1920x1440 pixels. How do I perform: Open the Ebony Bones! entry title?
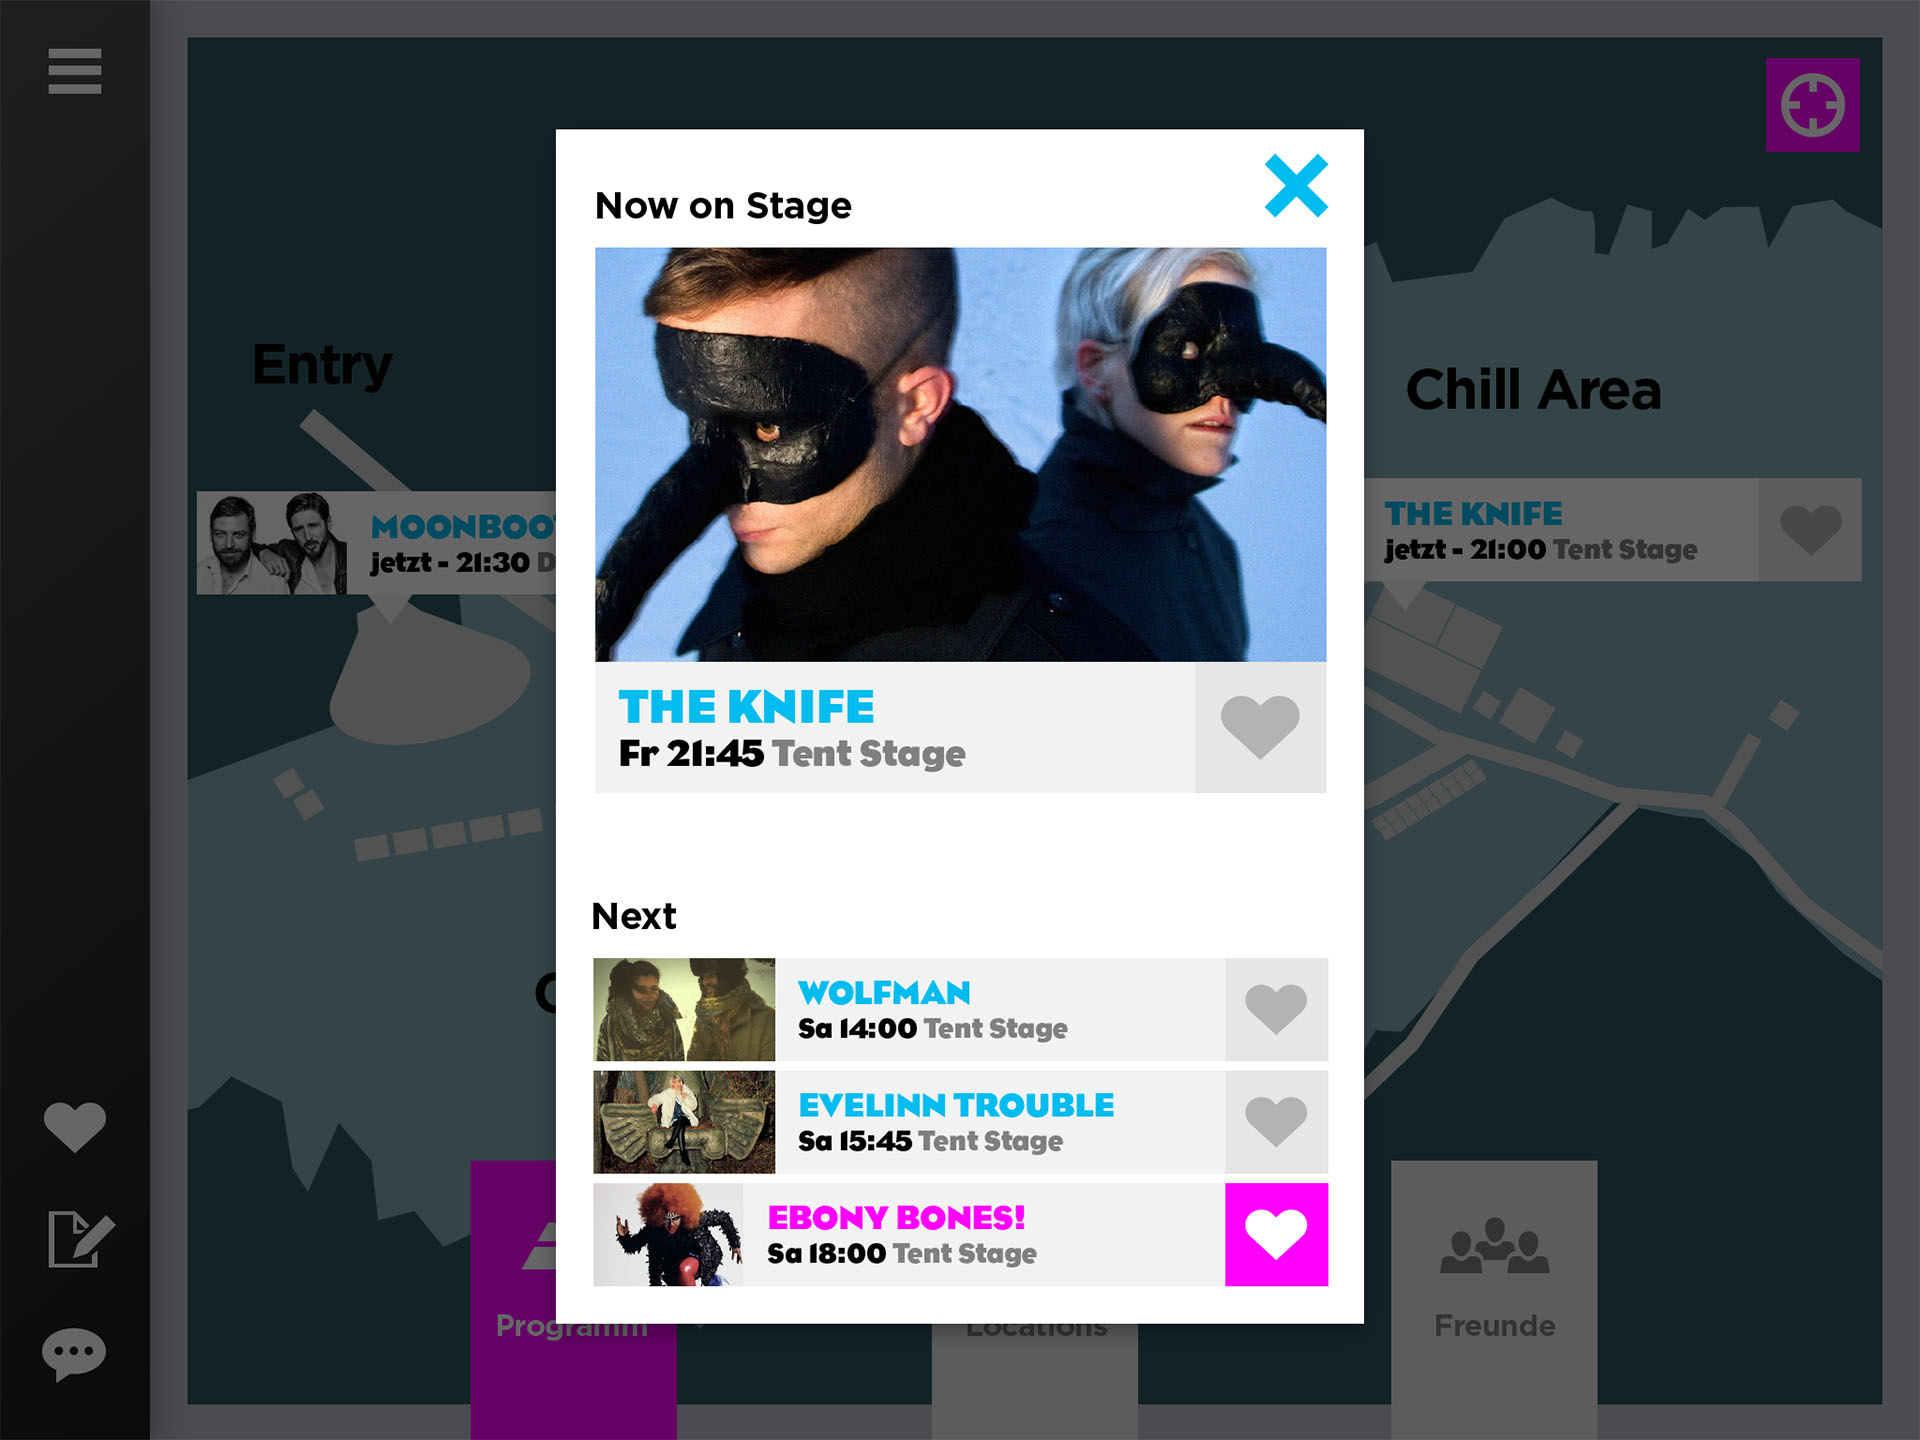click(896, 1218)
